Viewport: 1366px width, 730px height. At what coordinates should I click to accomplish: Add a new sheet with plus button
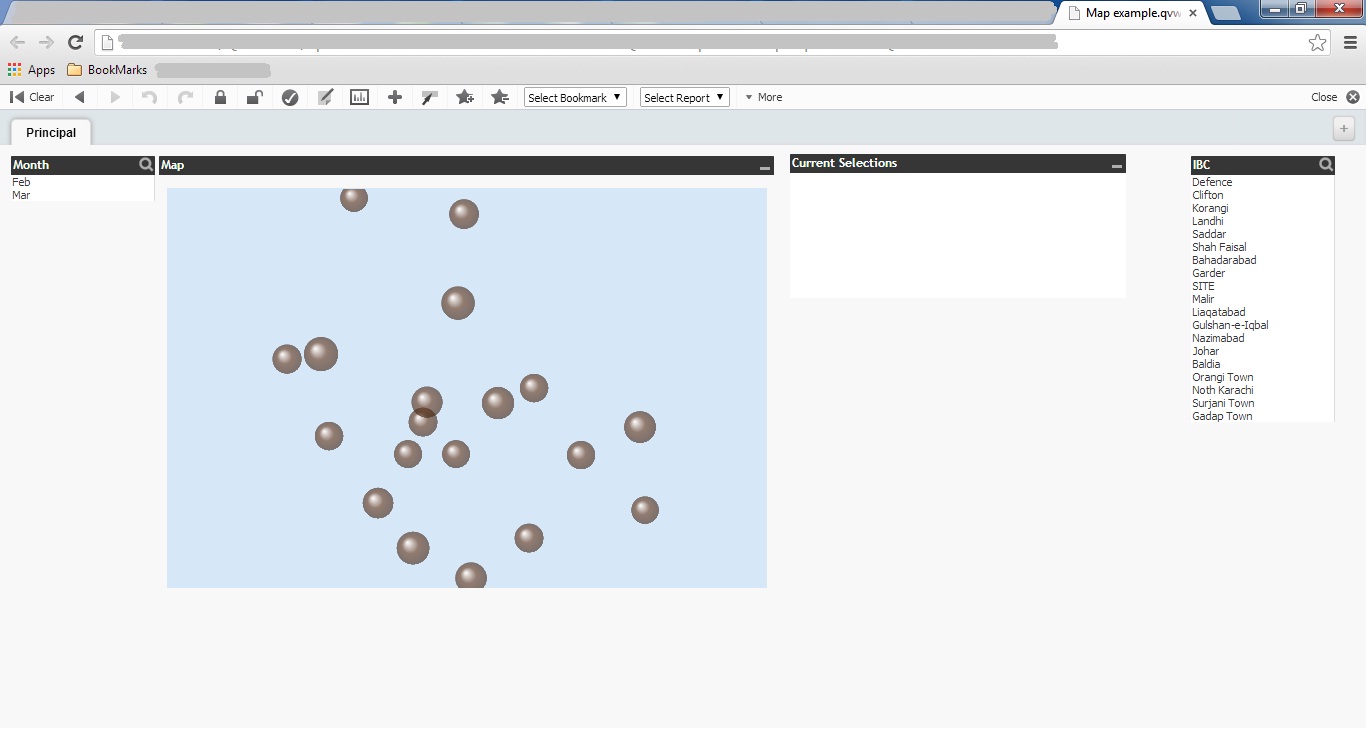(x=1344, y=129)
